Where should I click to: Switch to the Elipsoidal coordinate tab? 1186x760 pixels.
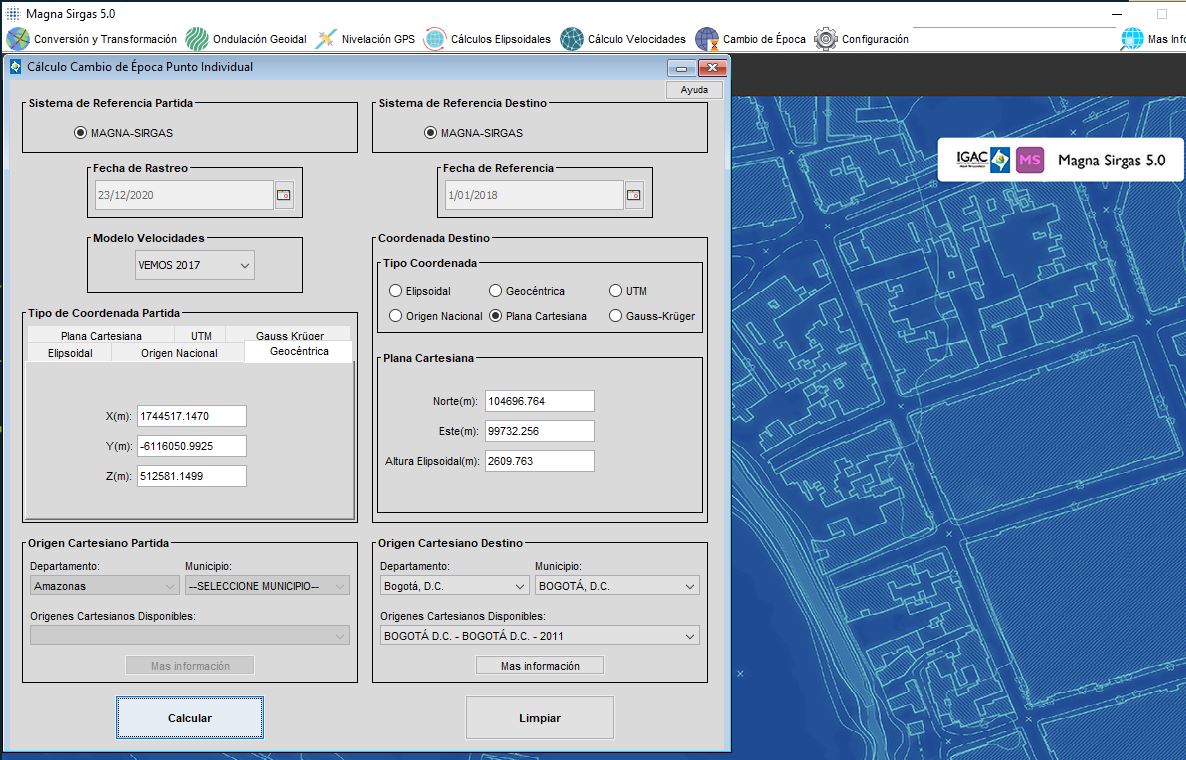click(70, 353)
